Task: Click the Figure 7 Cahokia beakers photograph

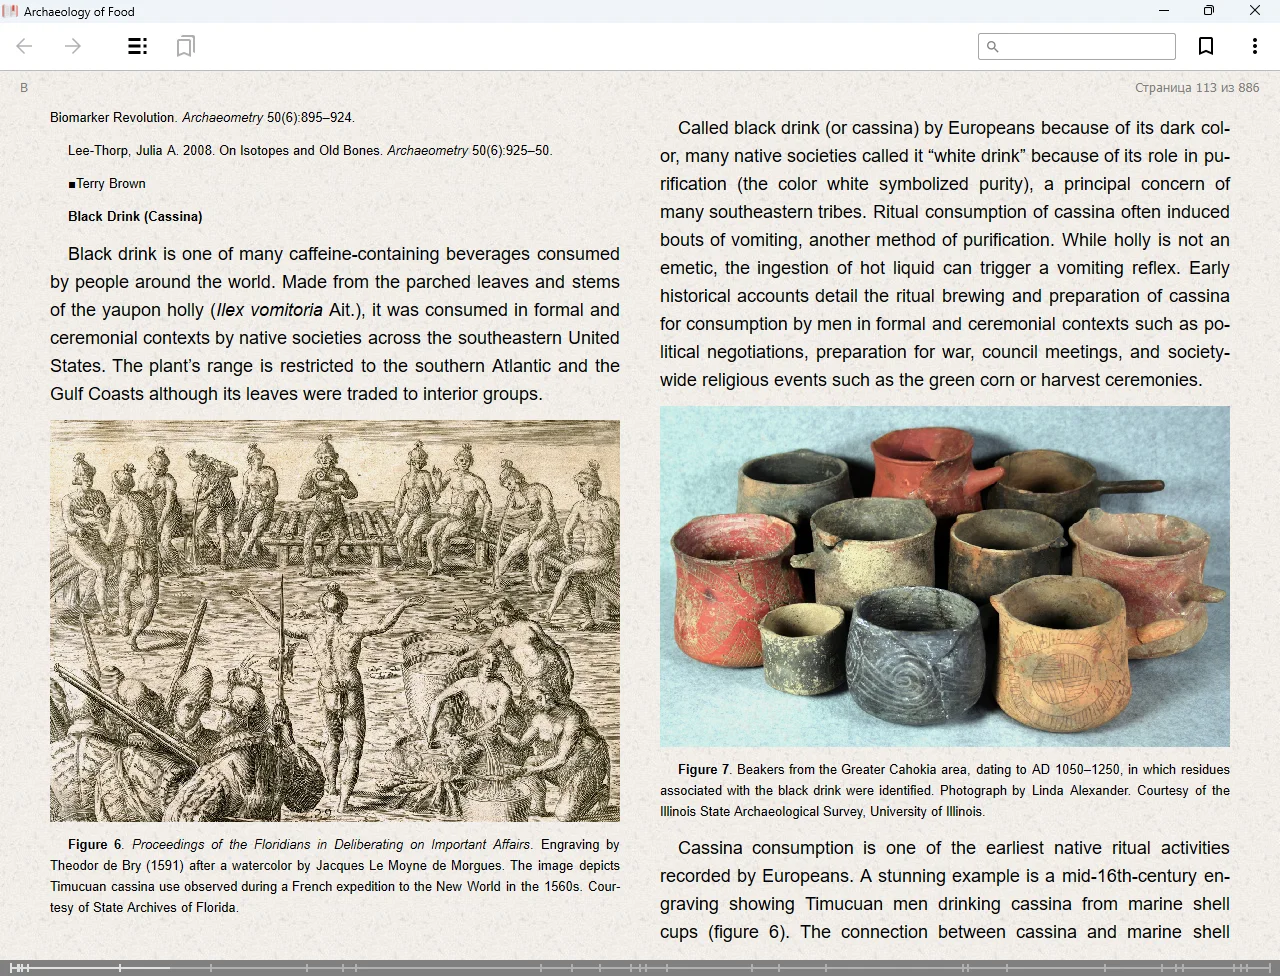Action: click(x=944, y=576)
